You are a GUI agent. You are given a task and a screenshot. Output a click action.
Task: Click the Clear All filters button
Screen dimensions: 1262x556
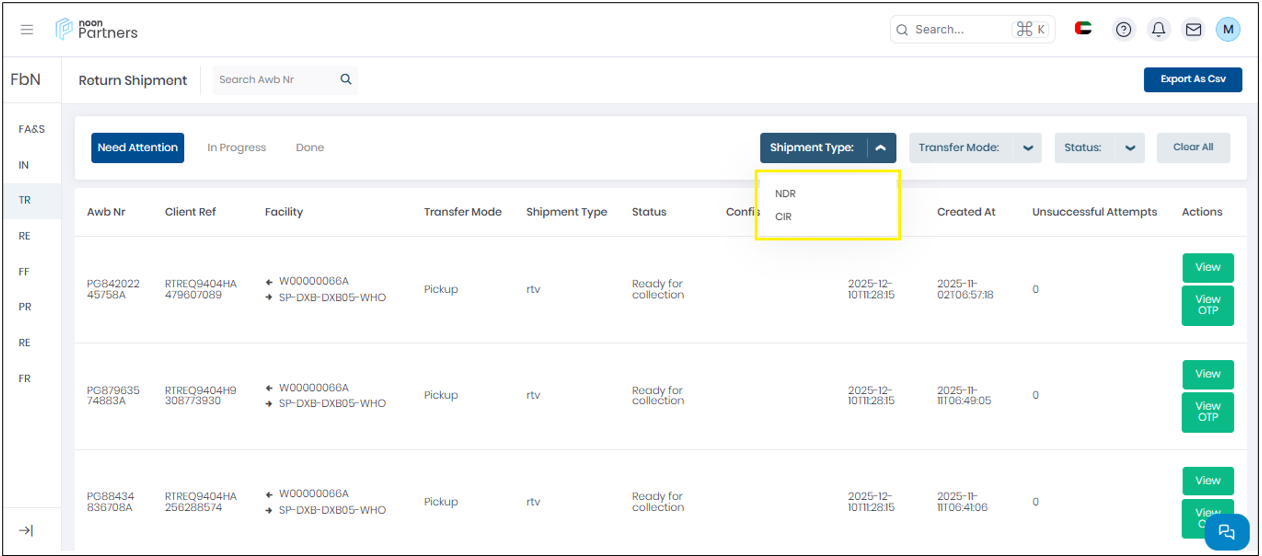[x=1193, y=147]
